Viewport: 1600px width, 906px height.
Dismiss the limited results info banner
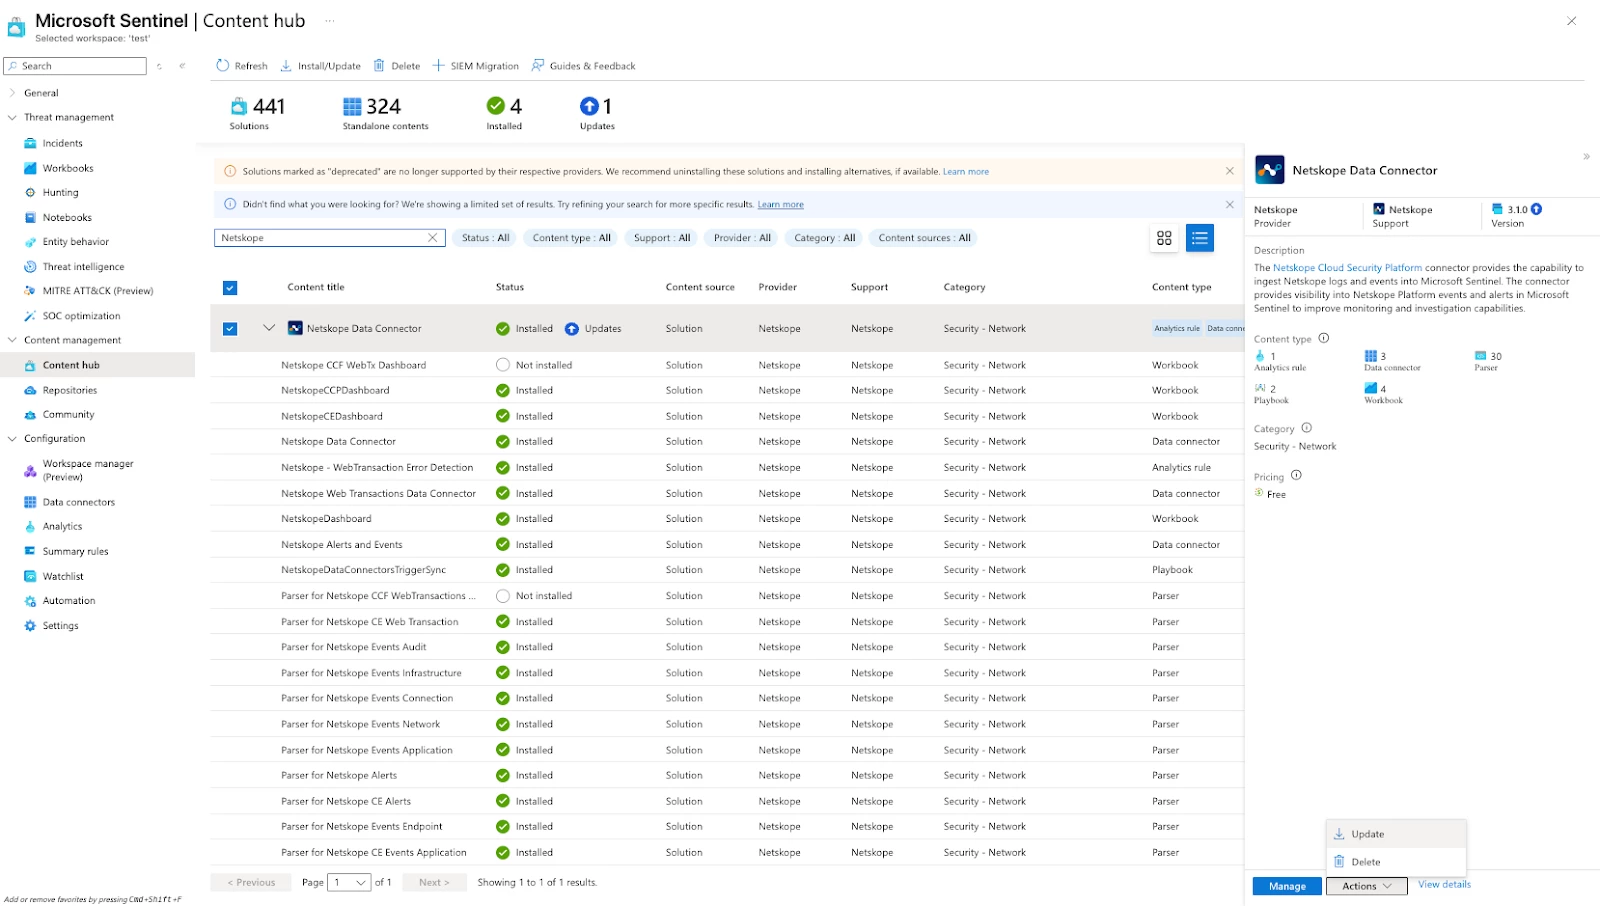pyautogui.click(x=1230, y=204)
